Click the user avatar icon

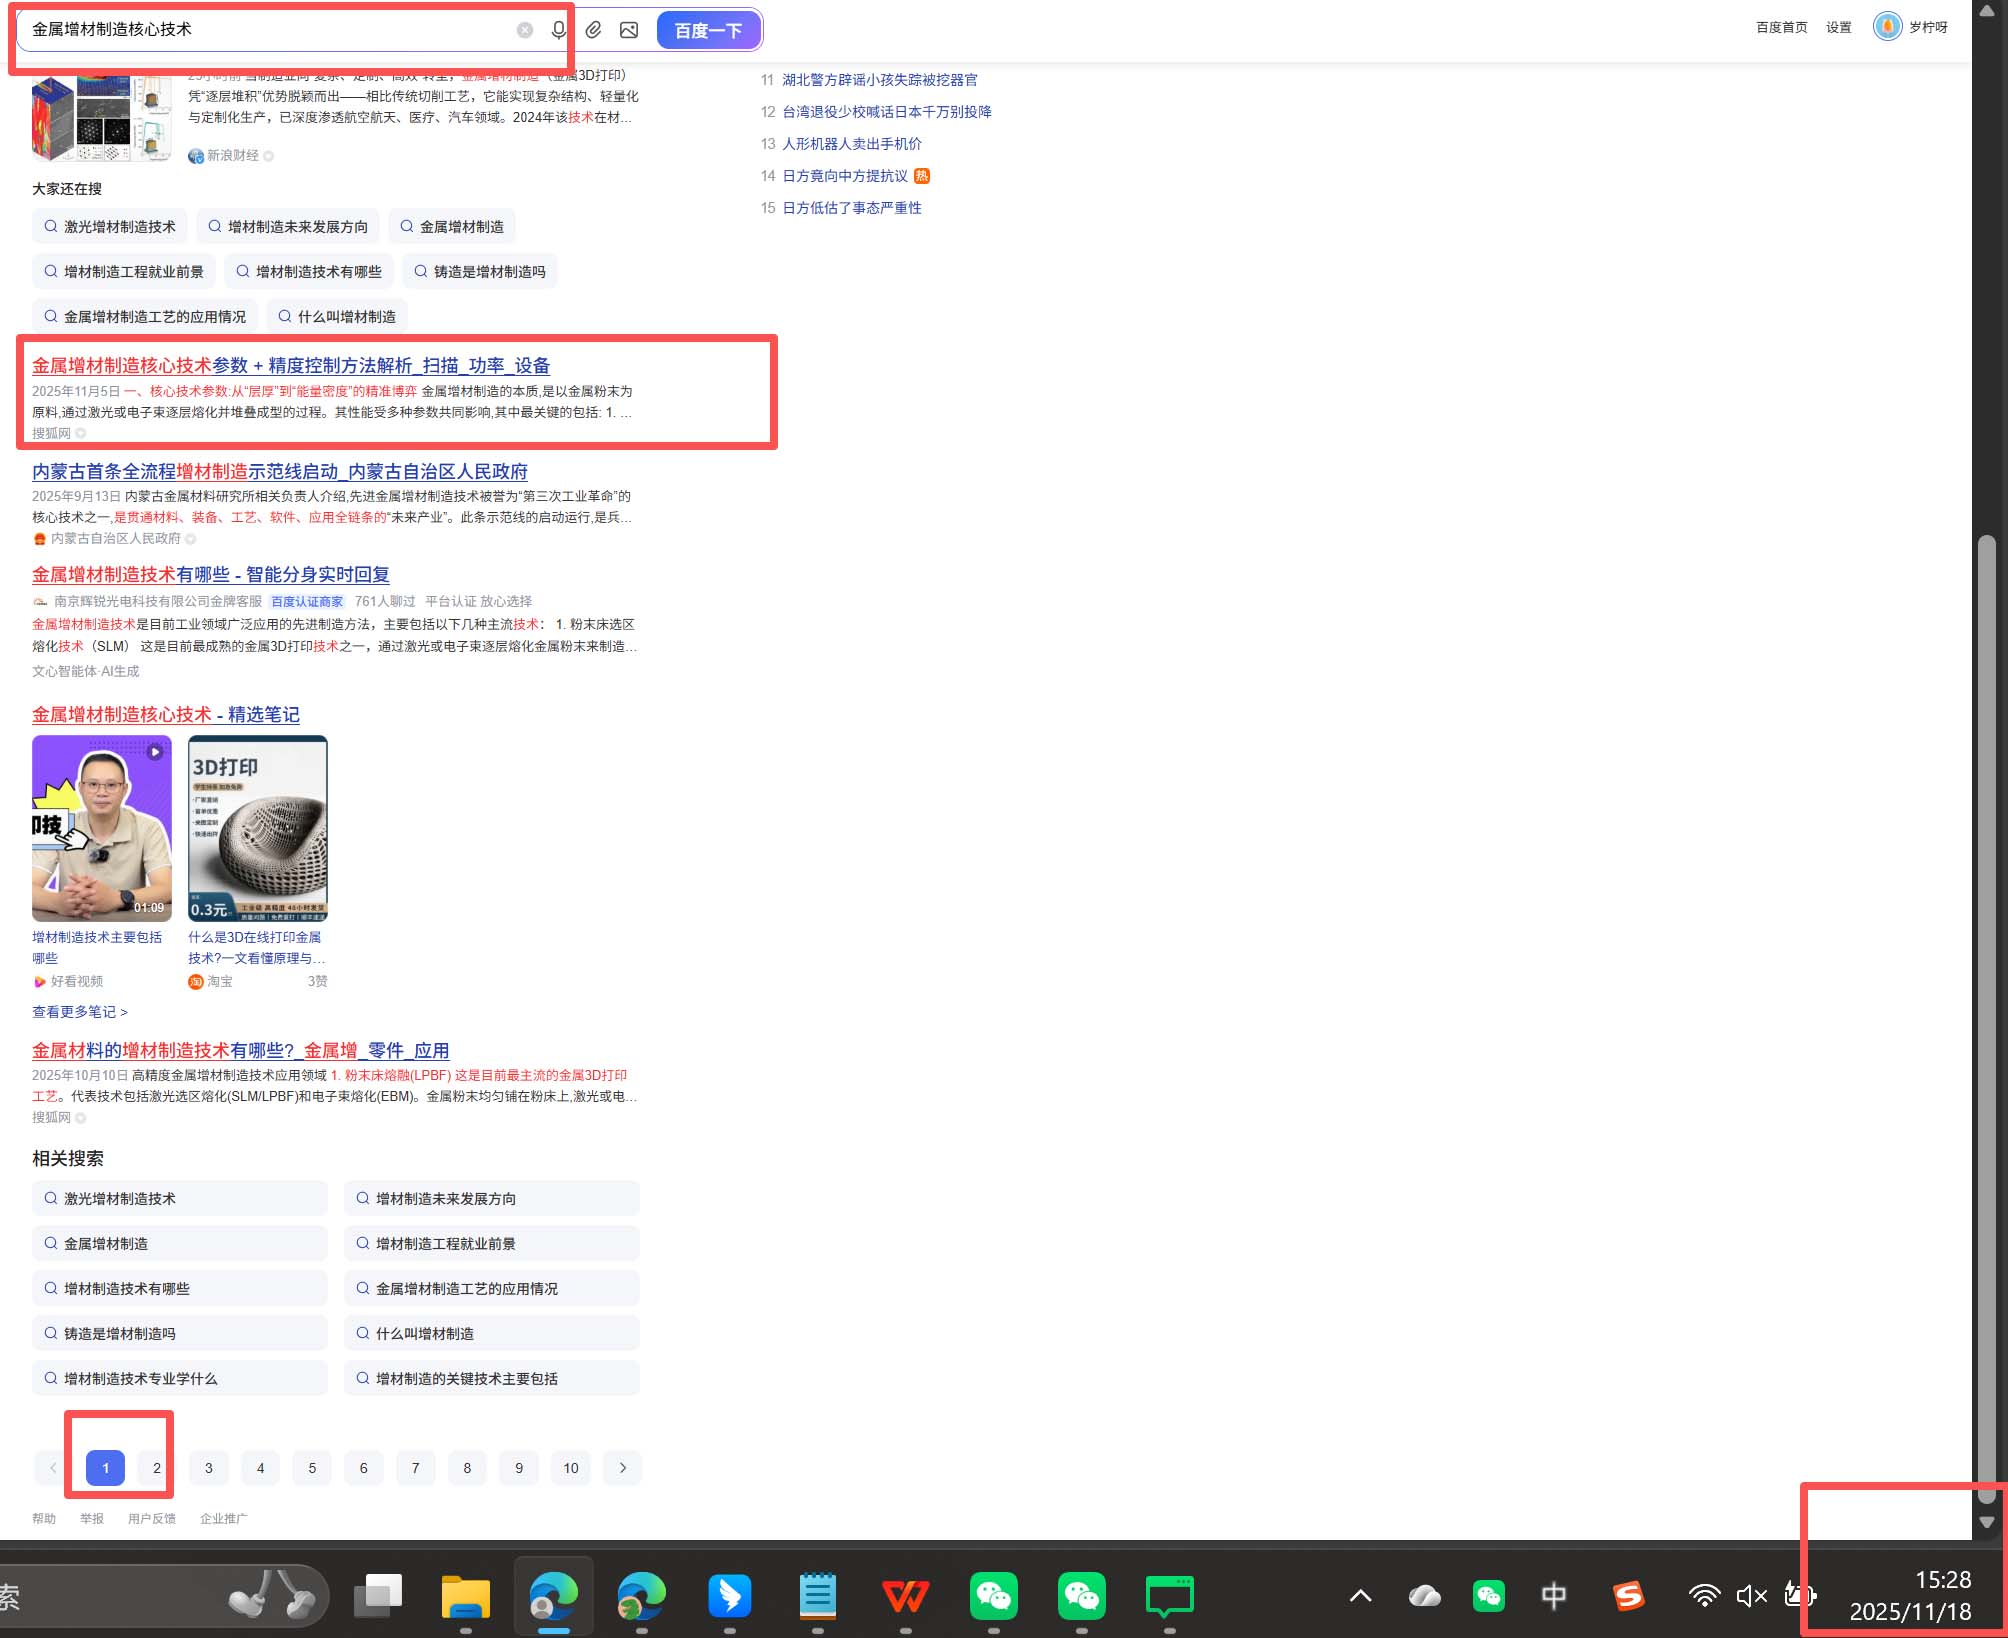coord(1887,27)
